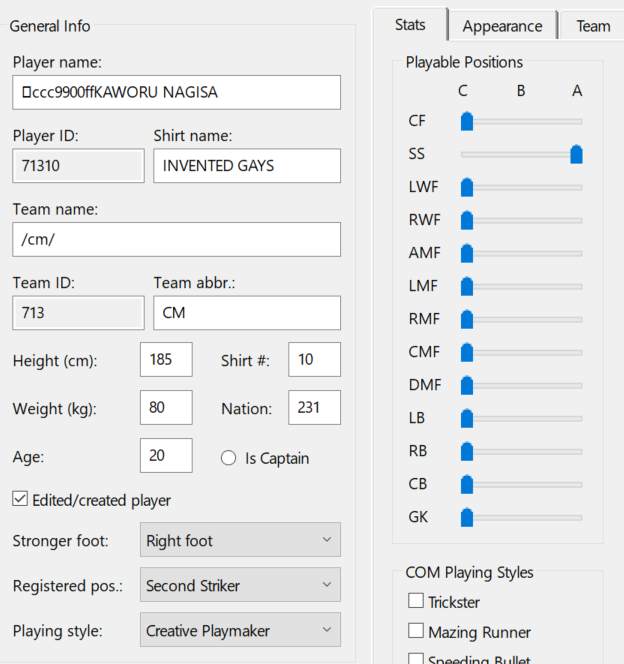Click the Shirt # field
The width and height of the screenshot is (624, 664).
[x=315, y=360]
